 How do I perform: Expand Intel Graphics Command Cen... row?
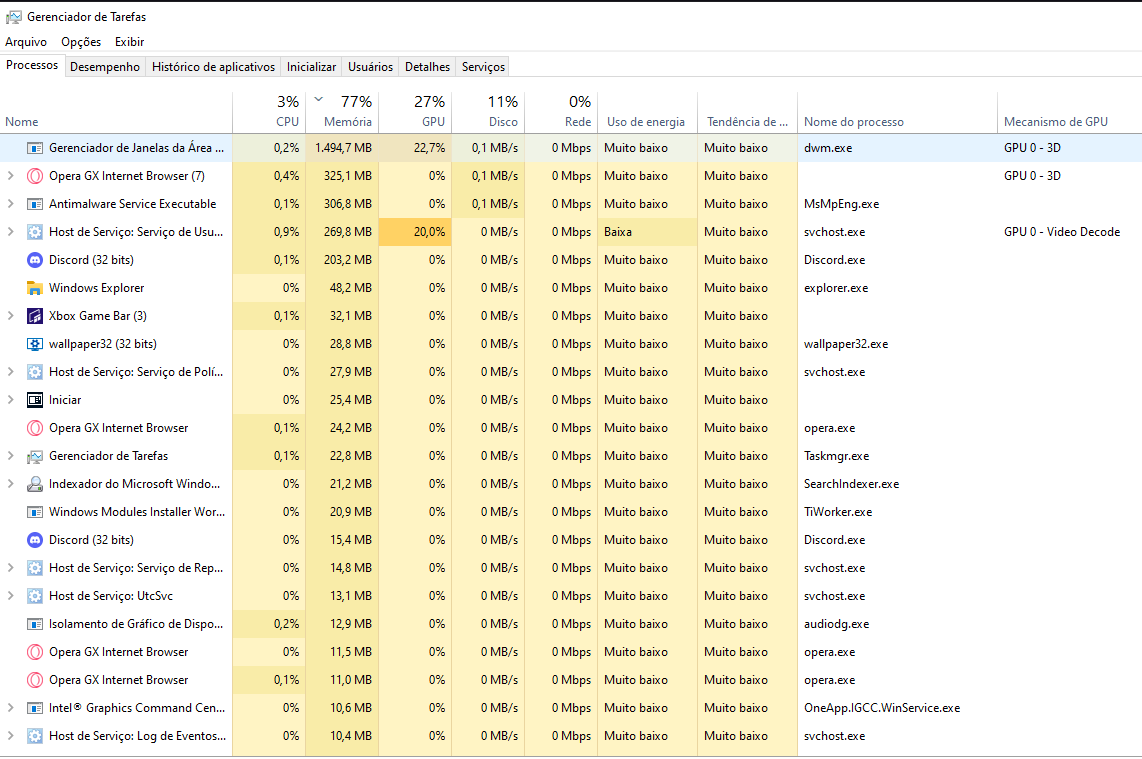coord(10,708)
